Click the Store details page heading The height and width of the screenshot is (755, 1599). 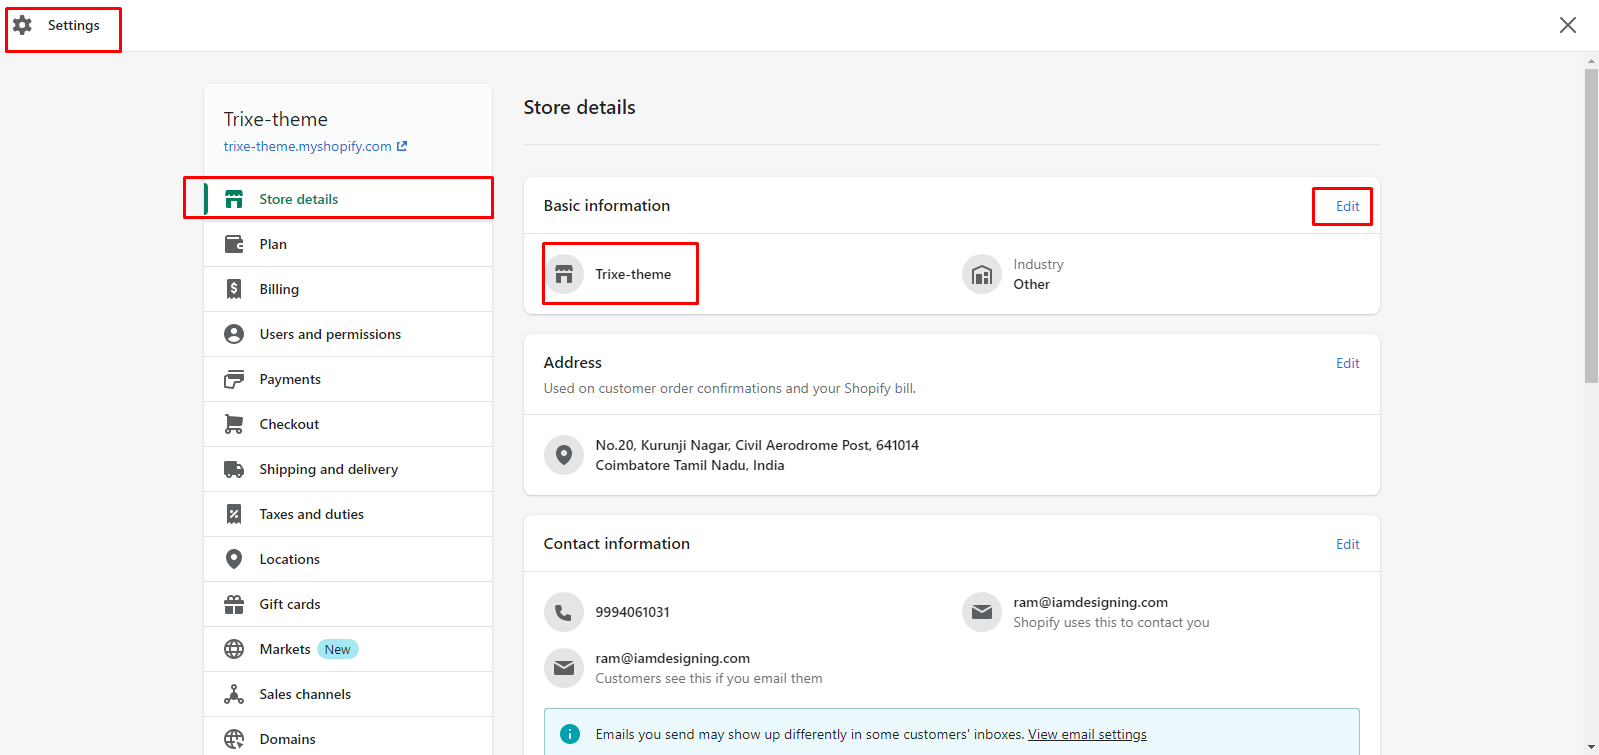579,107
